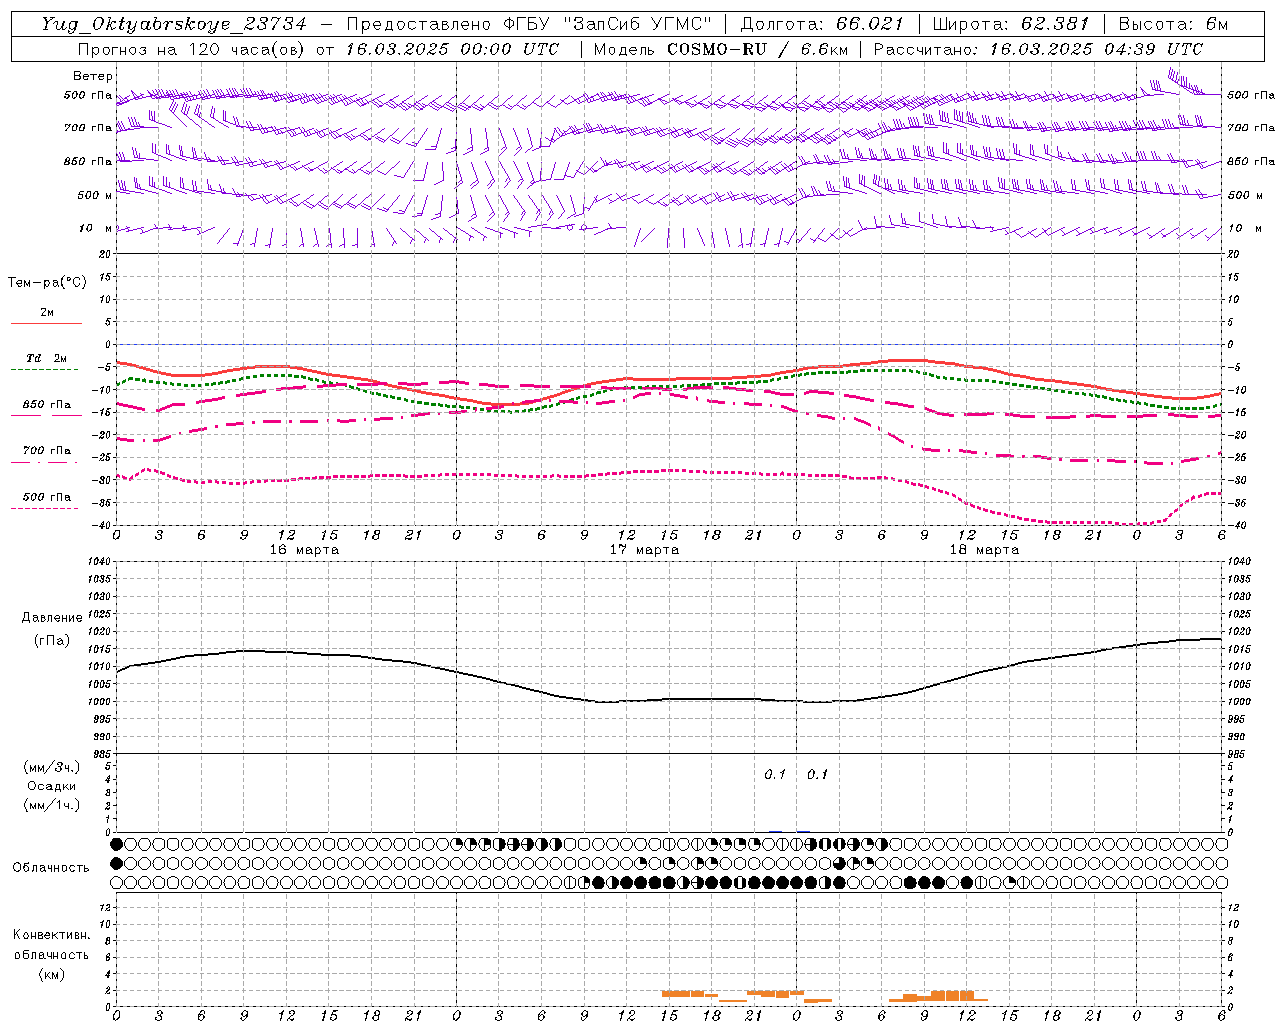The image size is (1280, 1024).
Task: Click the "16 марта" date label
Action: (304, 550)
